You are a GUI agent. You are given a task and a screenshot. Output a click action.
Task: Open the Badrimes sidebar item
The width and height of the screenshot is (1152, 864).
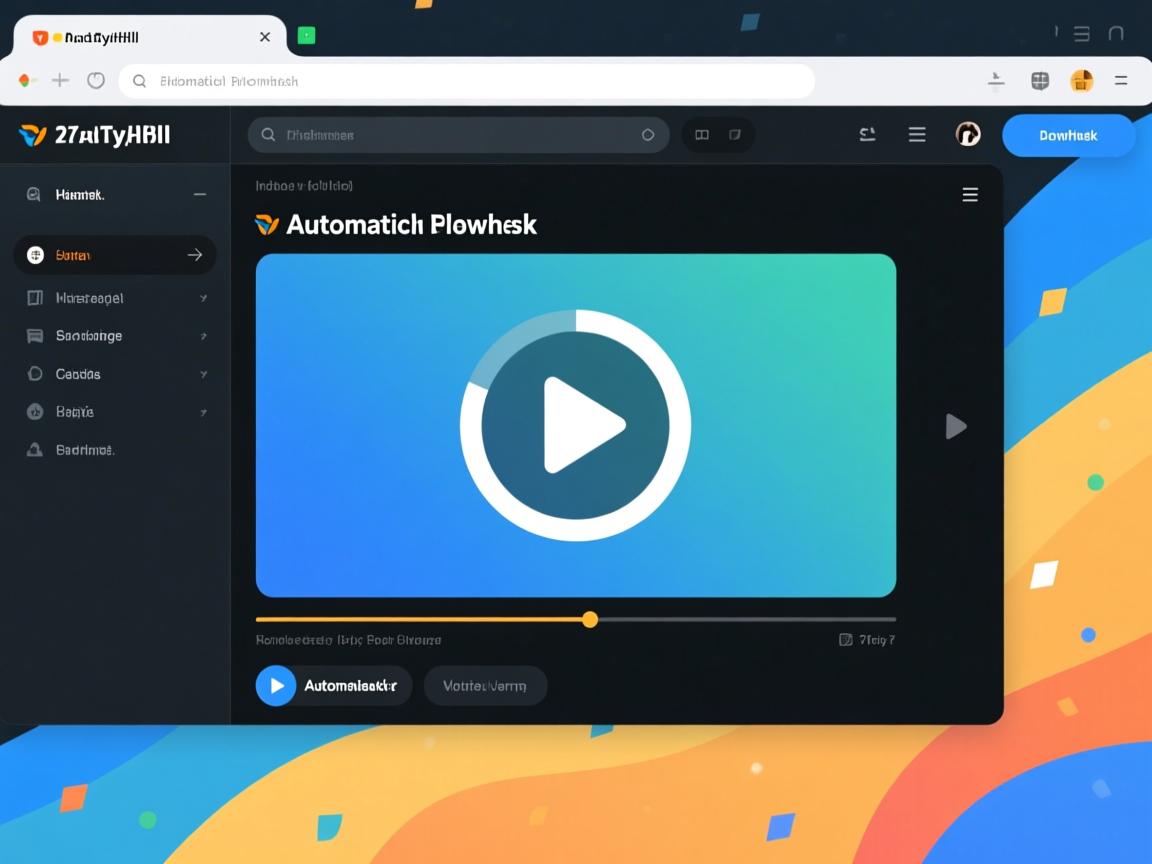(84, 450)
